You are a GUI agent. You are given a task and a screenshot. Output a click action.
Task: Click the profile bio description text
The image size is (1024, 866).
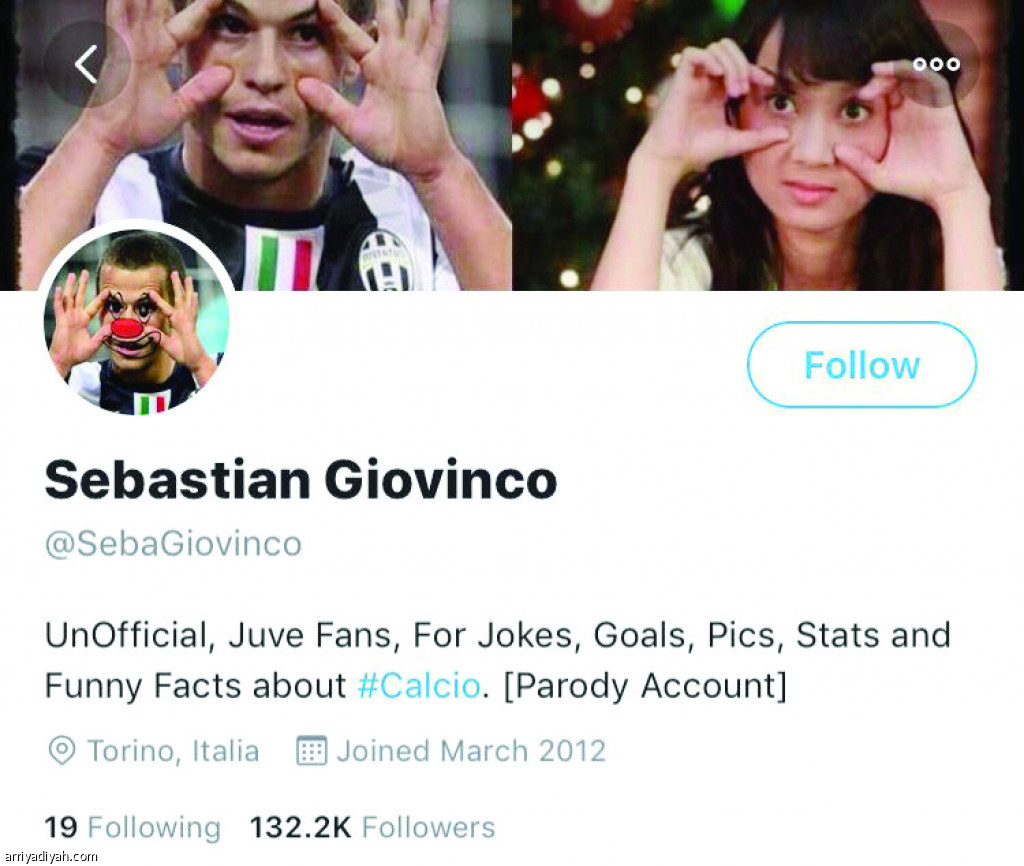[498, 660]
